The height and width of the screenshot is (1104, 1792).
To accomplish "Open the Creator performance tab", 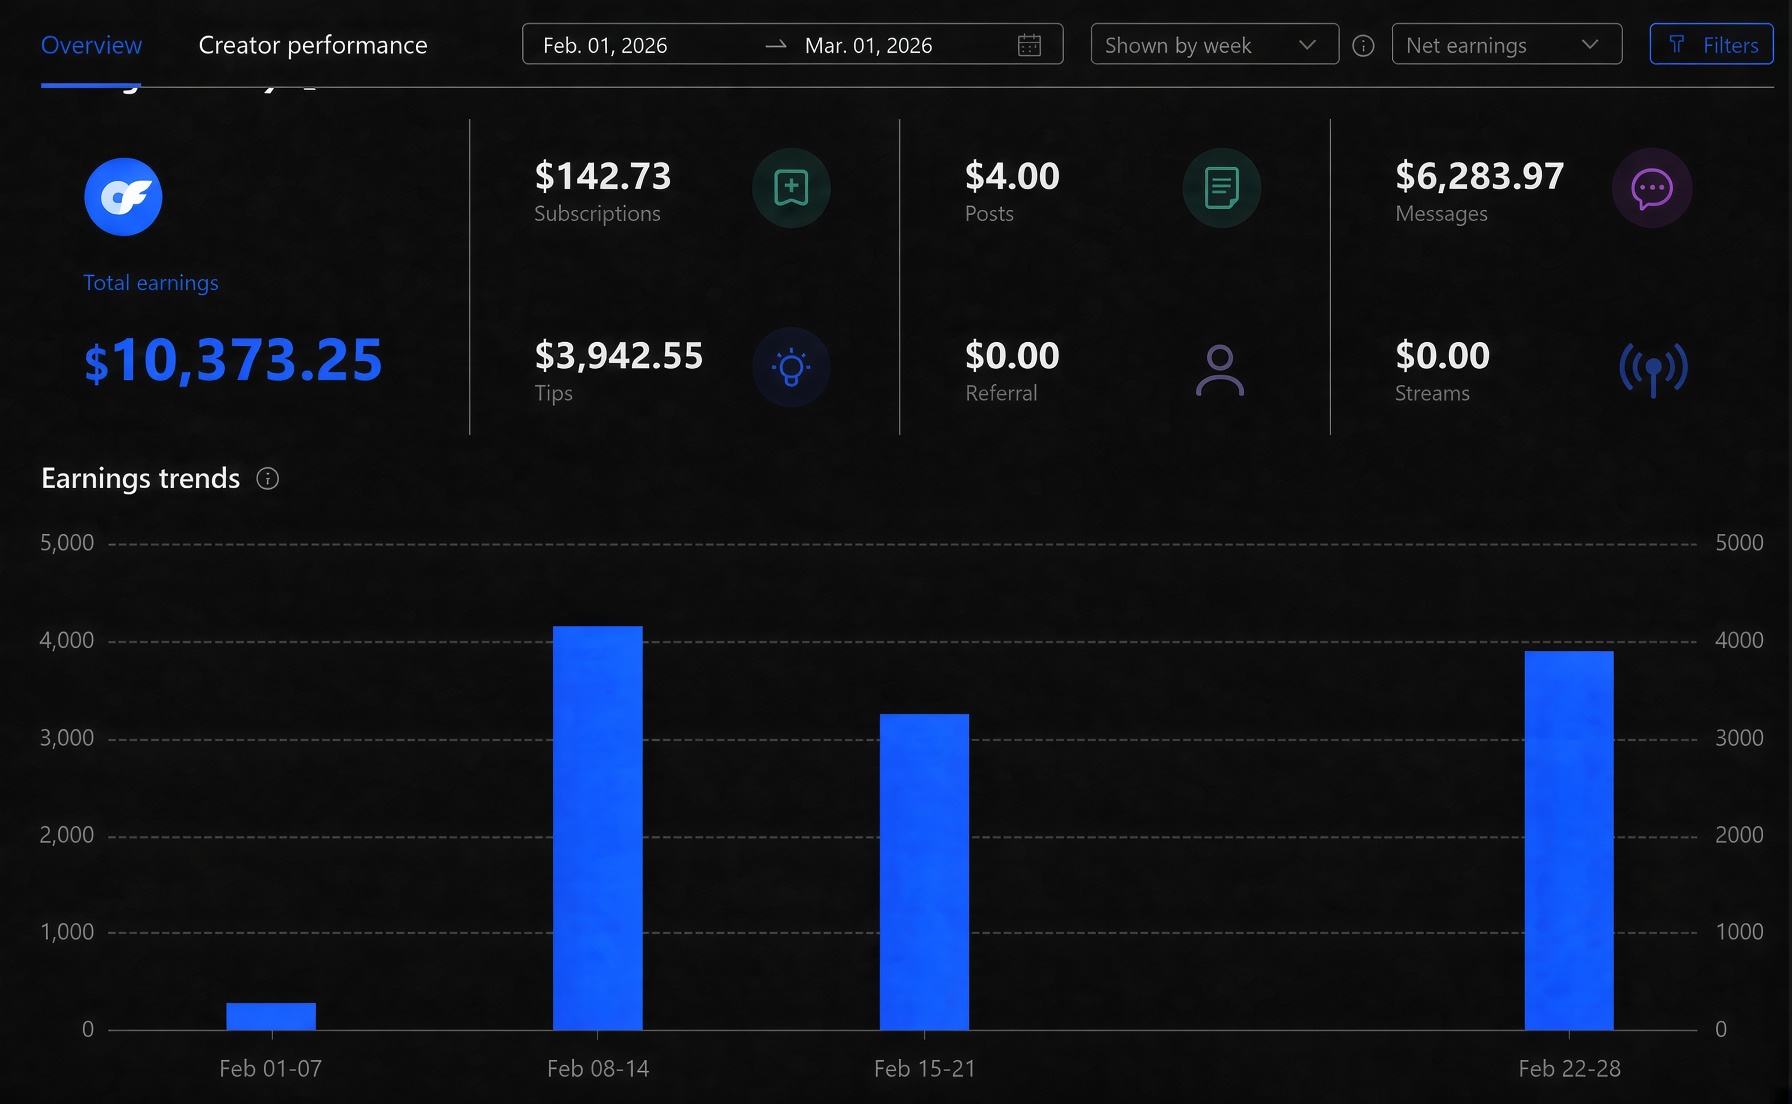I will 313,45.
